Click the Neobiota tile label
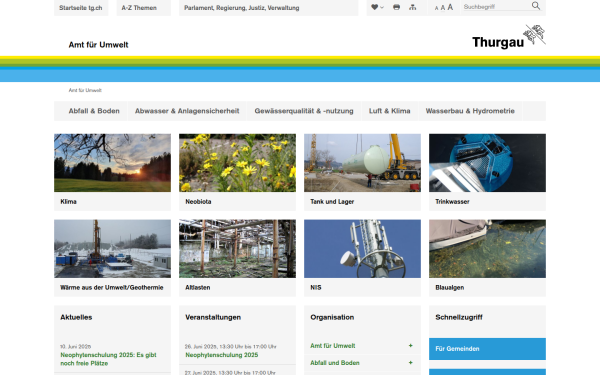This screenshot has height=375, width=600. click(198, 202)
